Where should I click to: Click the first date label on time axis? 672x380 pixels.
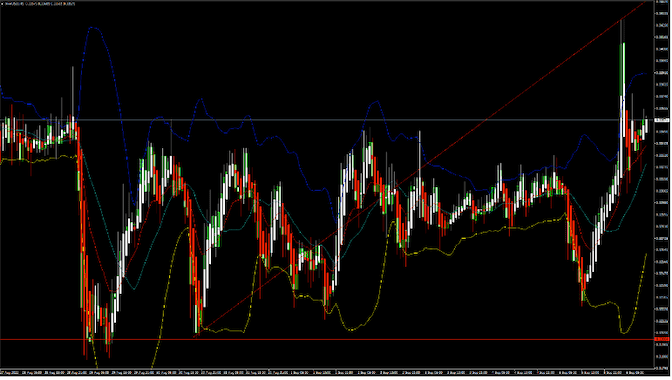click(x=10, y=373)
